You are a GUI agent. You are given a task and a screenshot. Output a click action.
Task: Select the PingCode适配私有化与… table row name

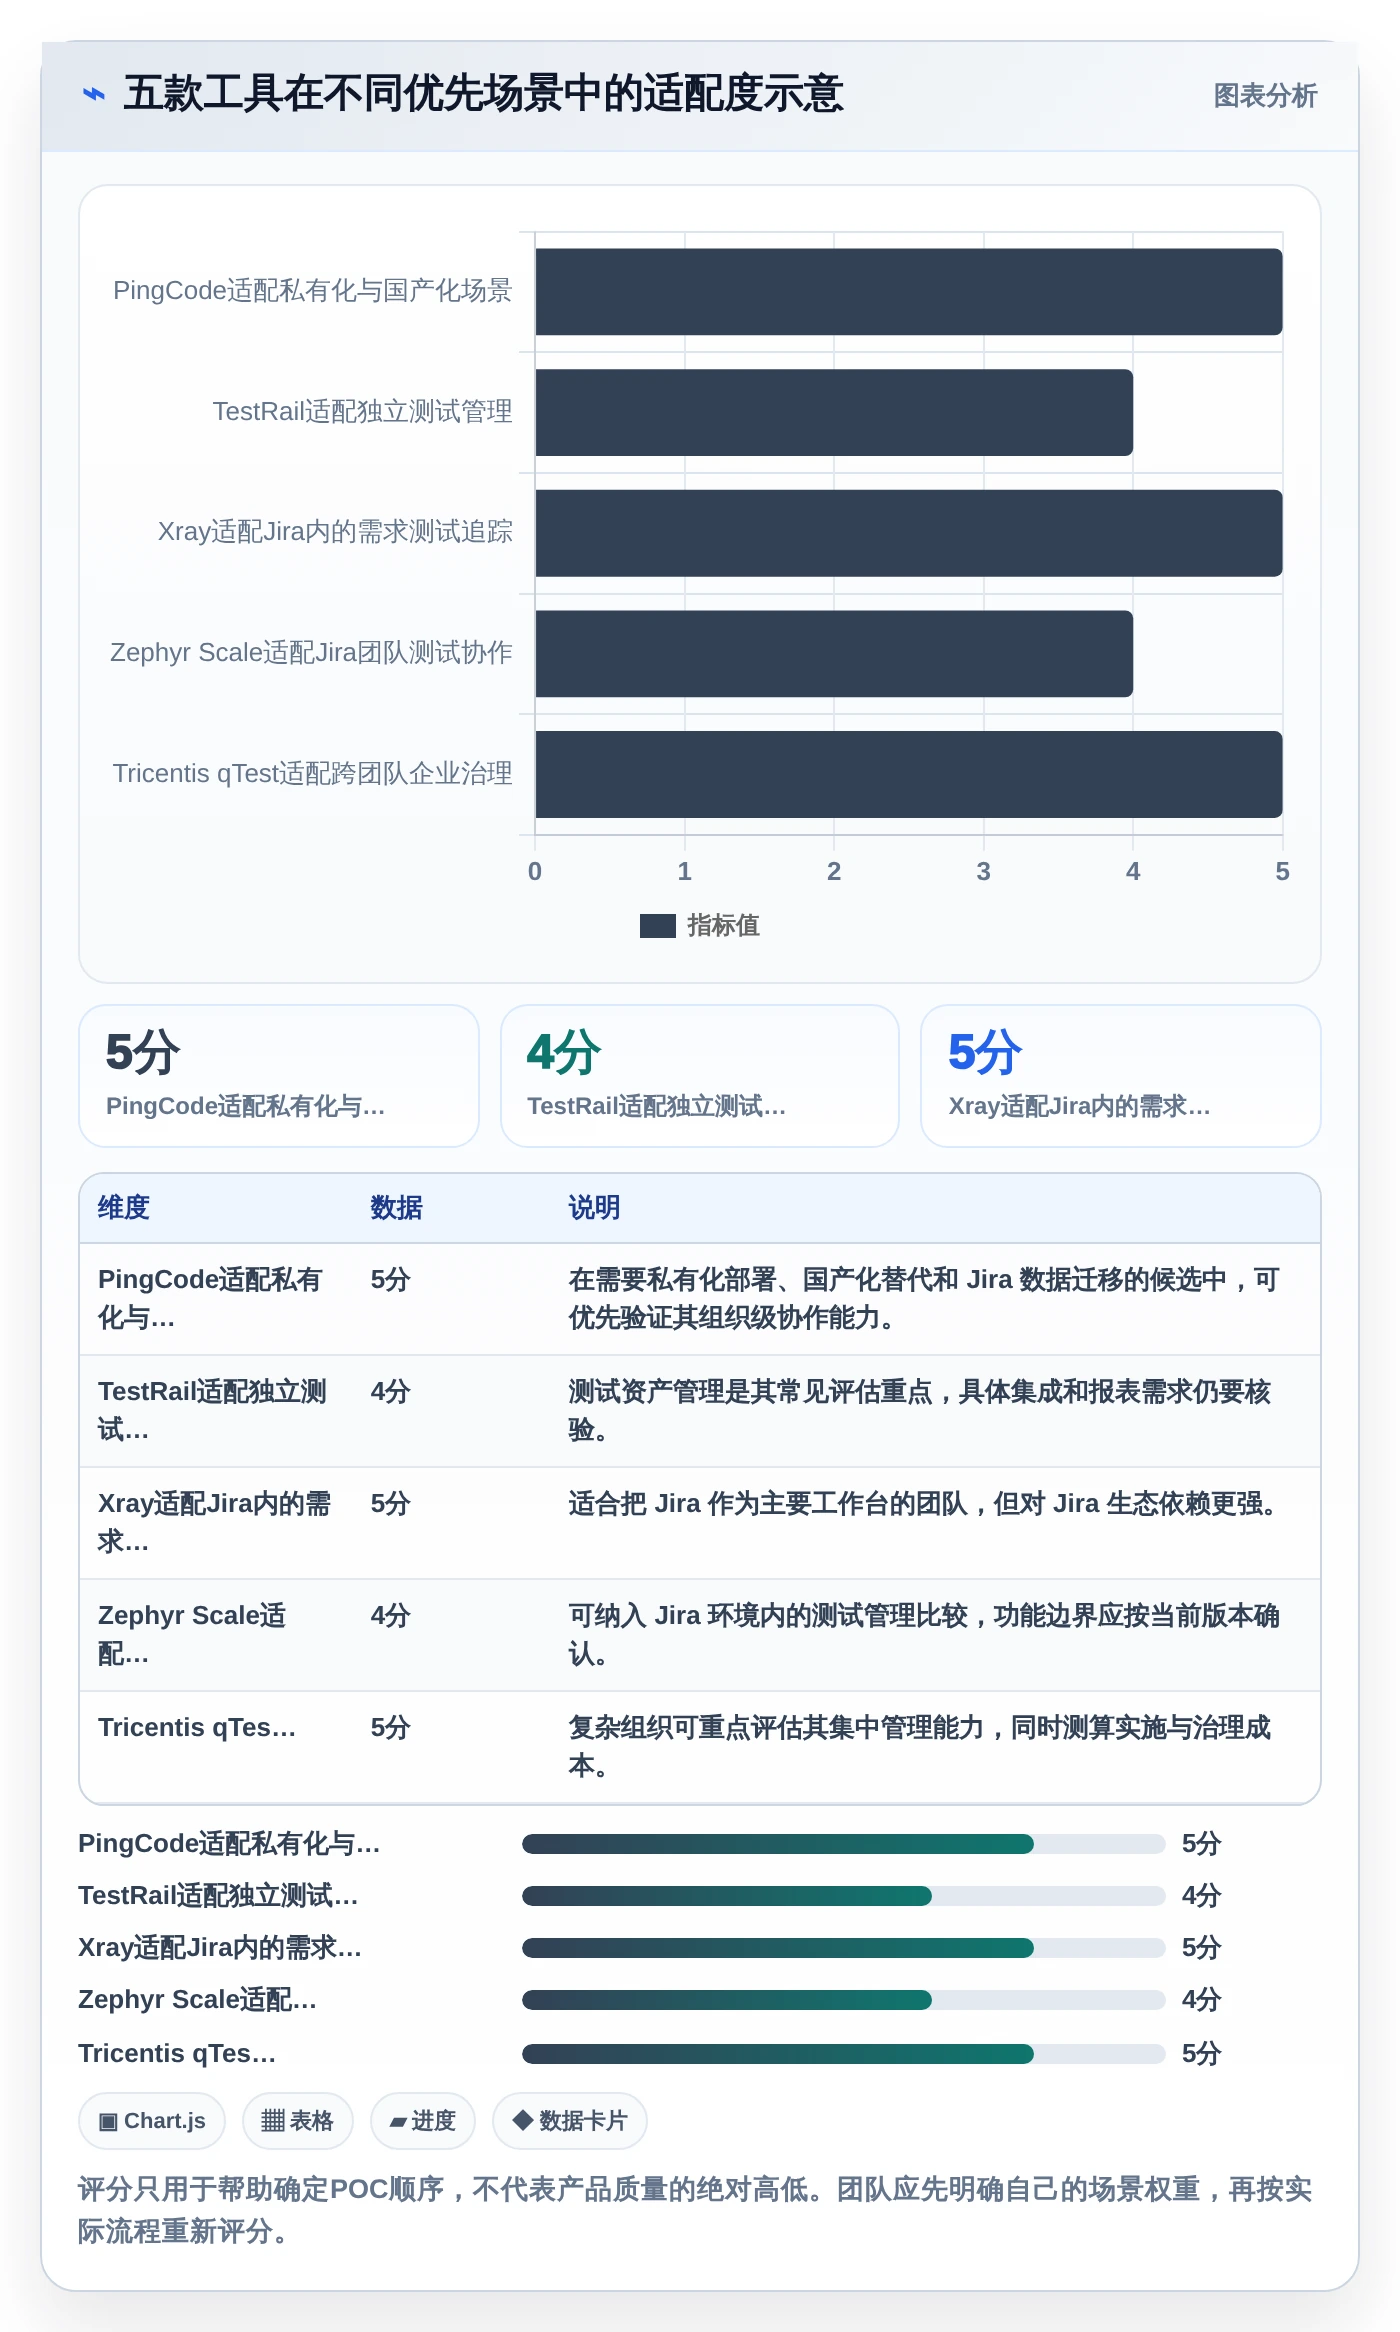pyautogui.click(x=210, y=1299)
